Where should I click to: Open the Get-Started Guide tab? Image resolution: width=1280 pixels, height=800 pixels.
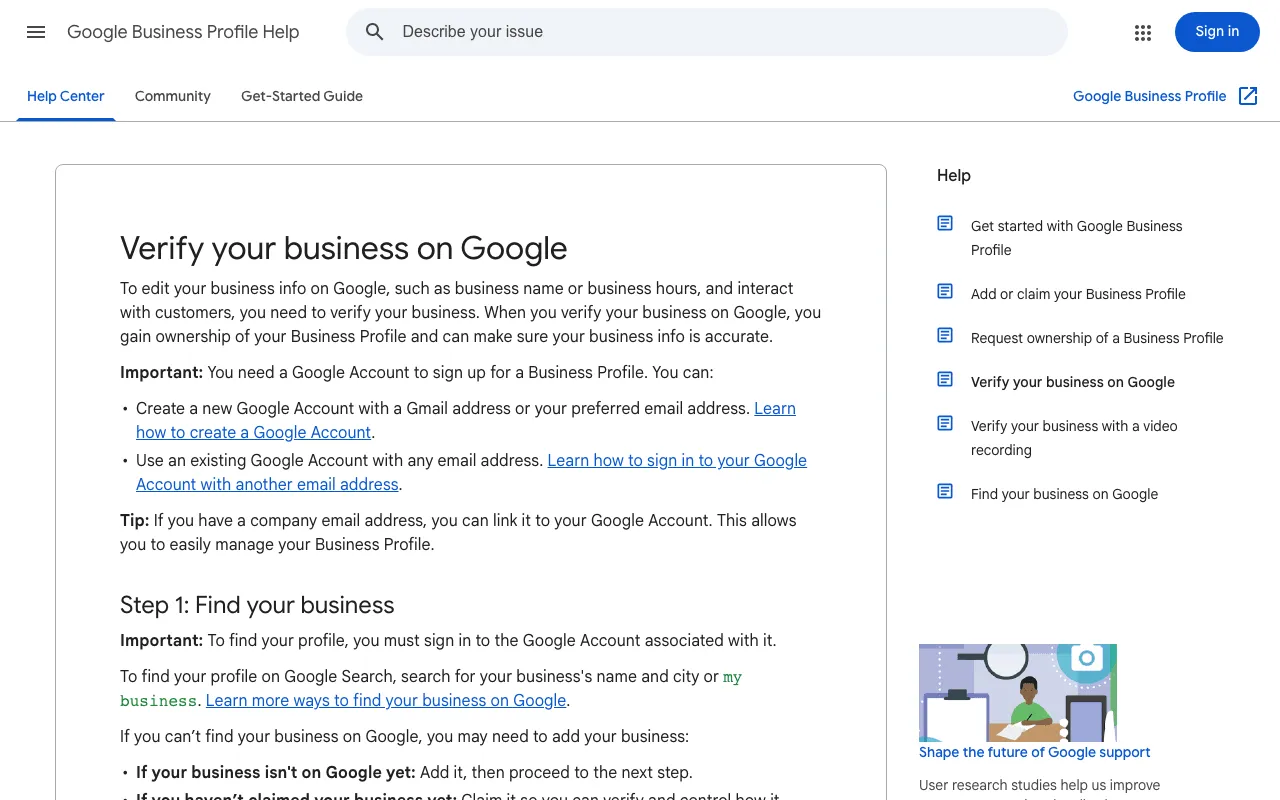click(x=302, y=96)
